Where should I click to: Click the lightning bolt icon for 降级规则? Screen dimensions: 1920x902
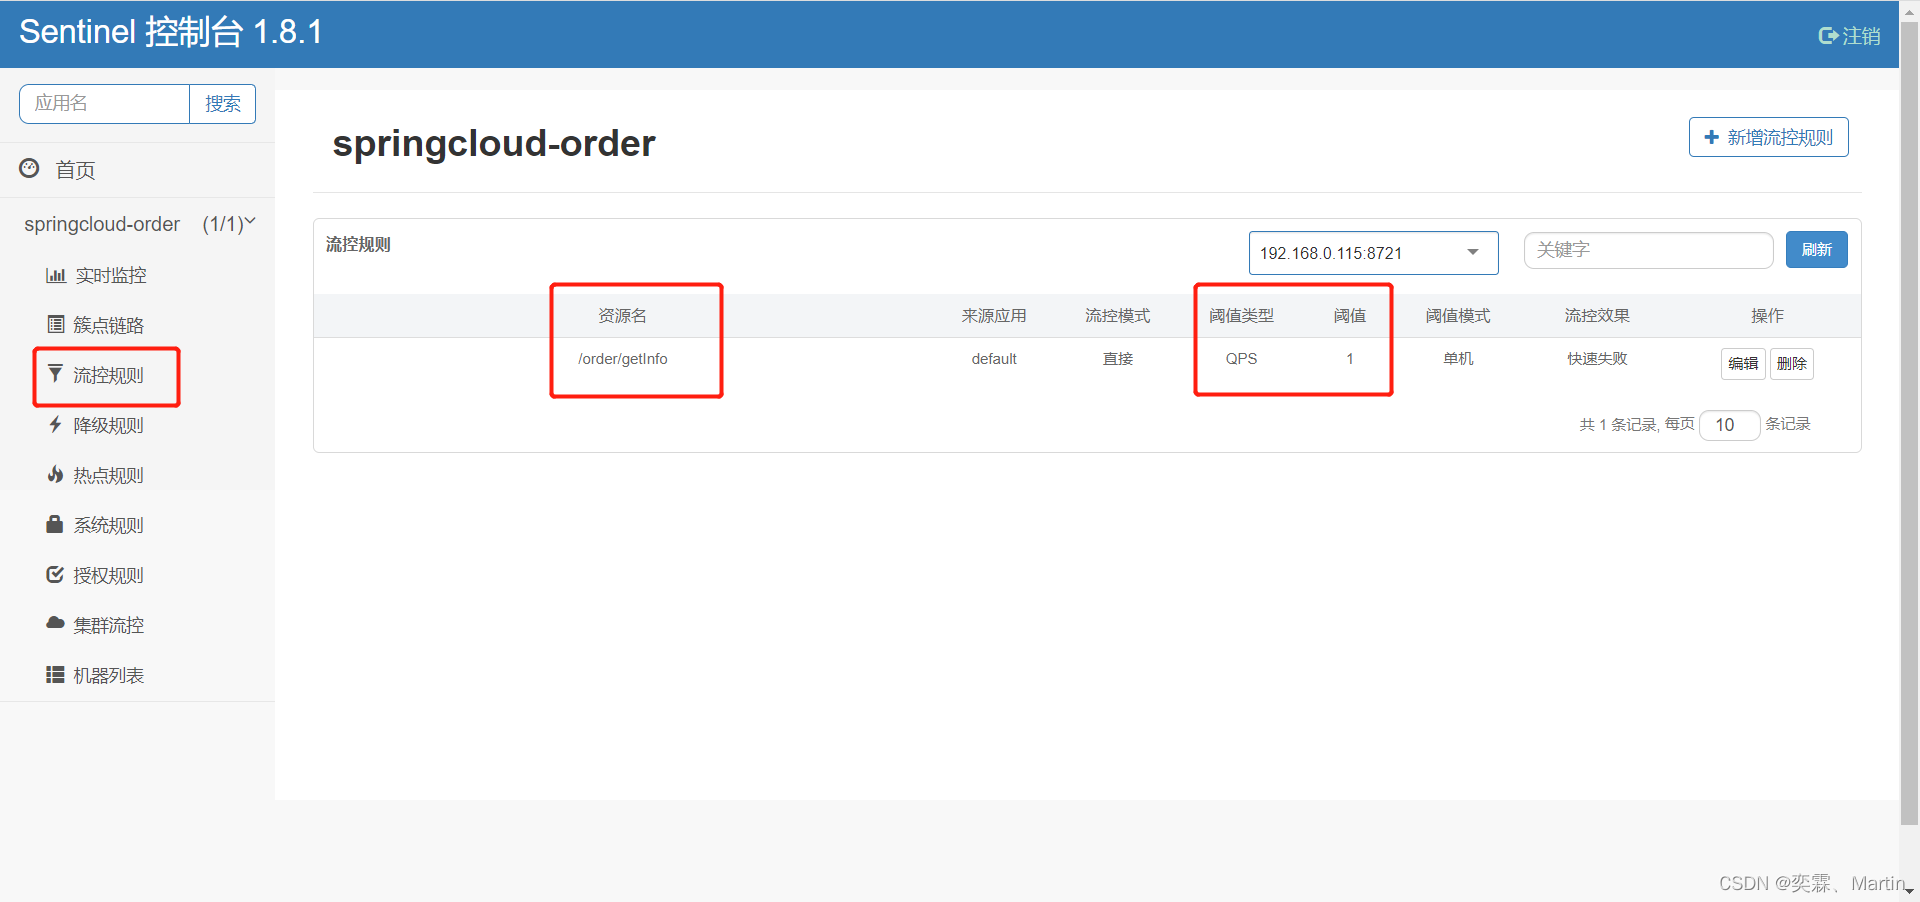tap(56, 424)
